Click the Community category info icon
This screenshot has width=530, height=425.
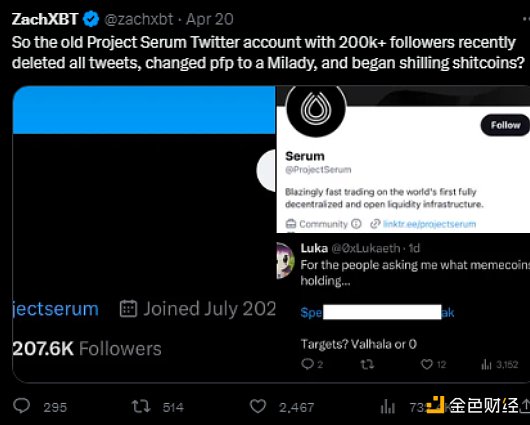356,224
